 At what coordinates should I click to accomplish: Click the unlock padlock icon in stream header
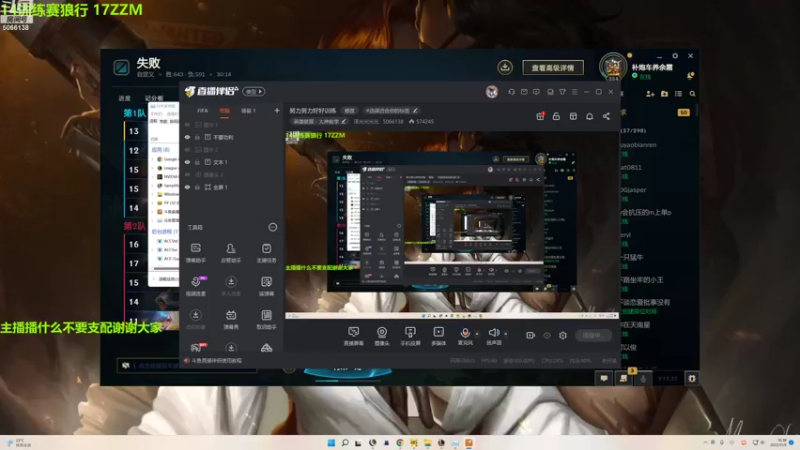[x=556, y=116]
